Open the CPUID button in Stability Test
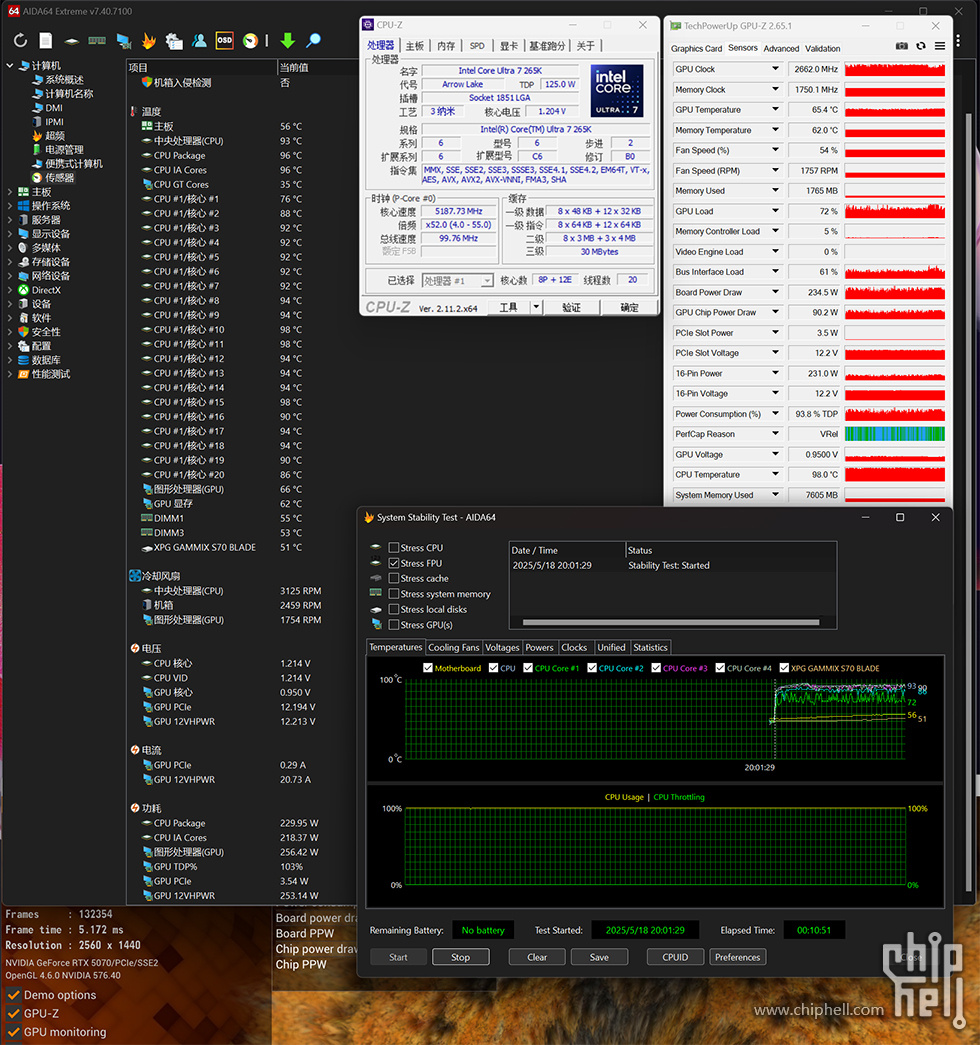This screenshot has width=980, height=1045. [x=675, y=957]
